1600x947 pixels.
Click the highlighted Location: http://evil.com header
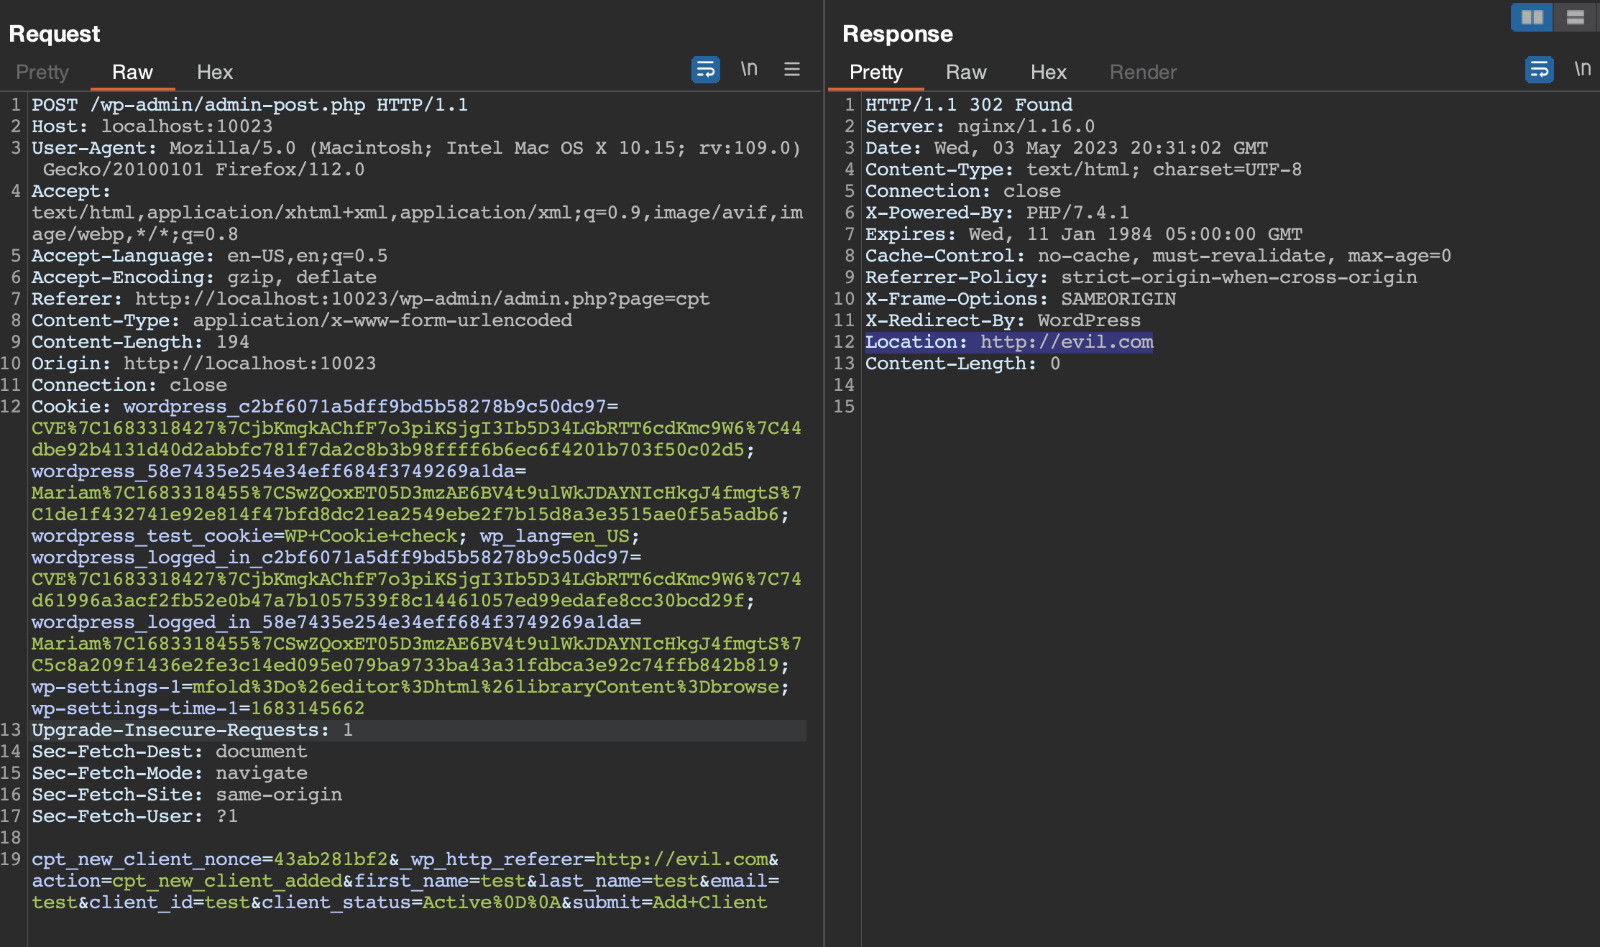tap(1009, 342)
